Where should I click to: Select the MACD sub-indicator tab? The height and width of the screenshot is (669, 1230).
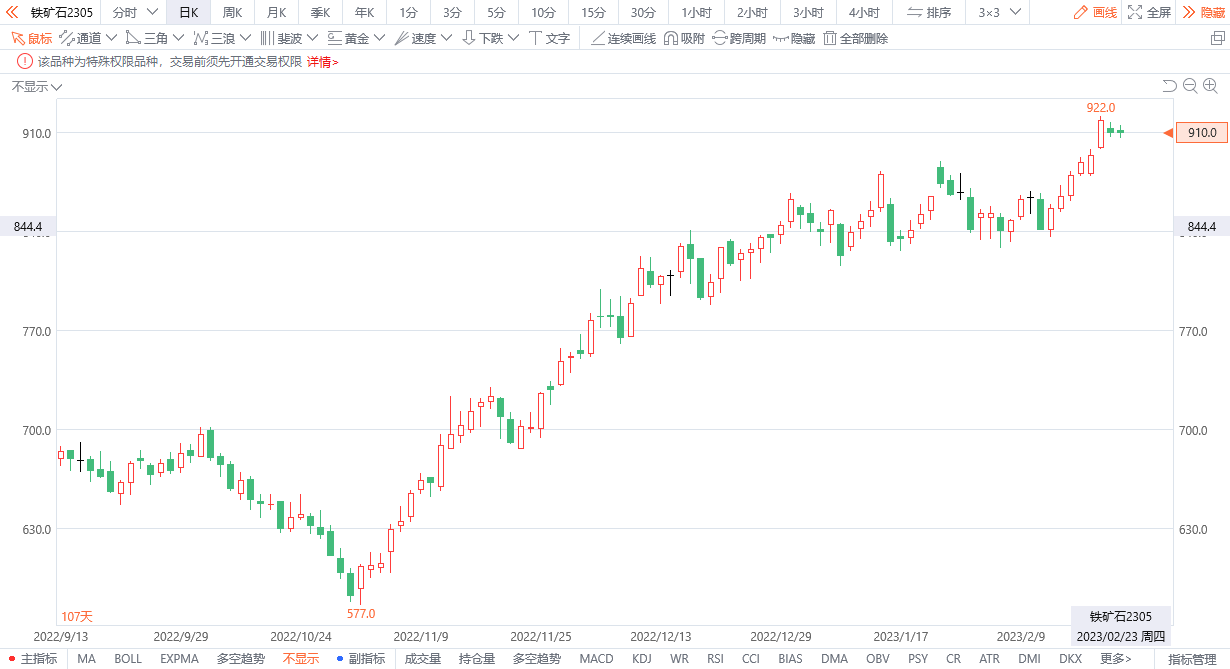pos(596,659)
